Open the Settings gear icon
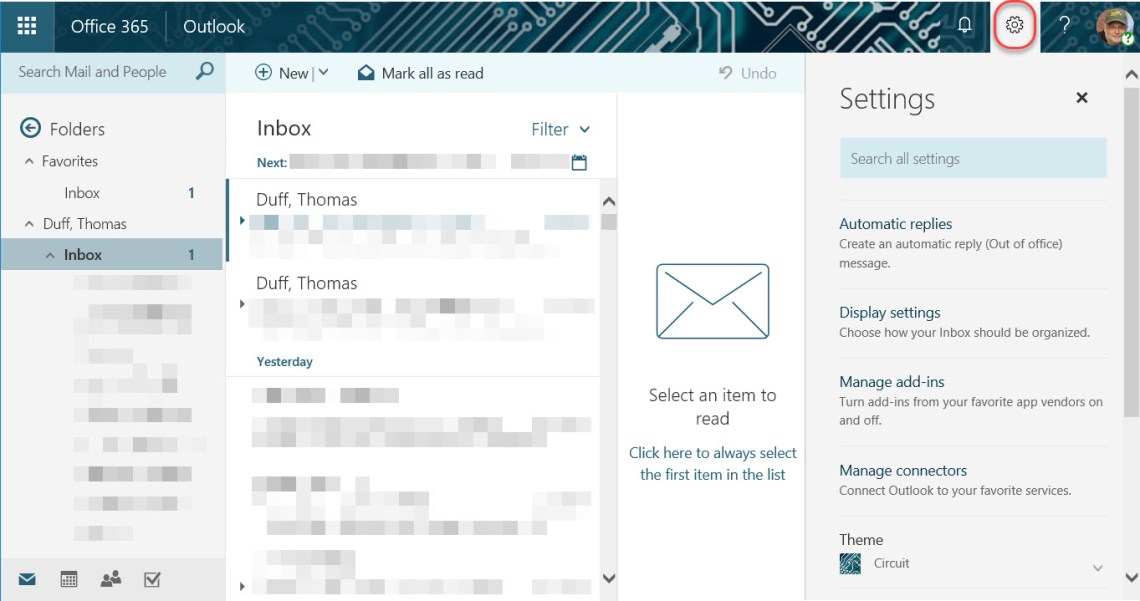Image resolution: width=1140 pixels, height=601 pixels. 1013,26
